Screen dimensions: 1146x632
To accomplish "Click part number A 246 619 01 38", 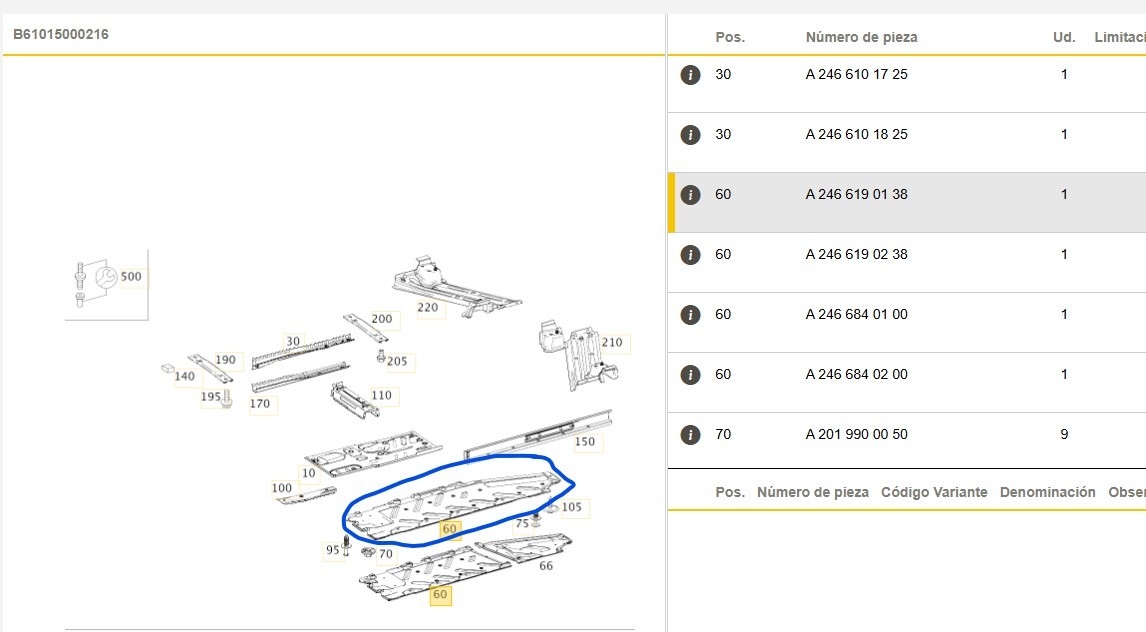I will click(856, 195).
